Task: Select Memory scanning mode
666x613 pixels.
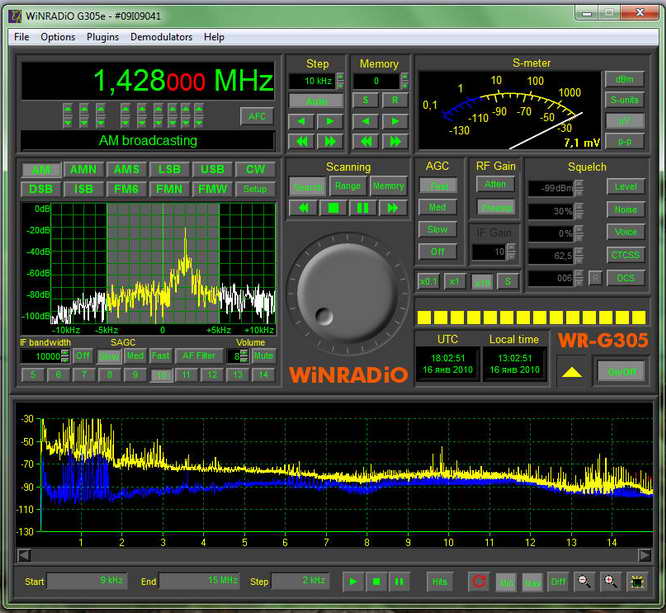Action: click(x=388, y=186)
